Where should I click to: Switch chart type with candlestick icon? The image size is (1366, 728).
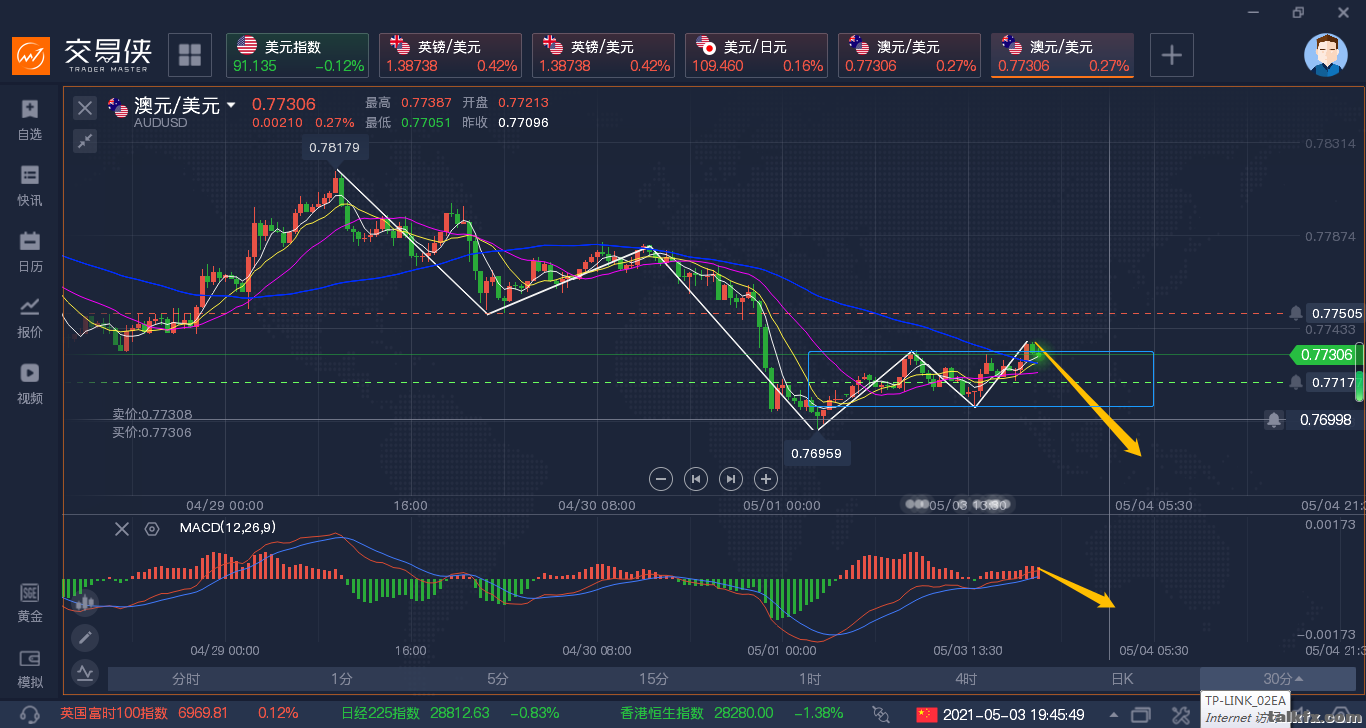point(85,603)
